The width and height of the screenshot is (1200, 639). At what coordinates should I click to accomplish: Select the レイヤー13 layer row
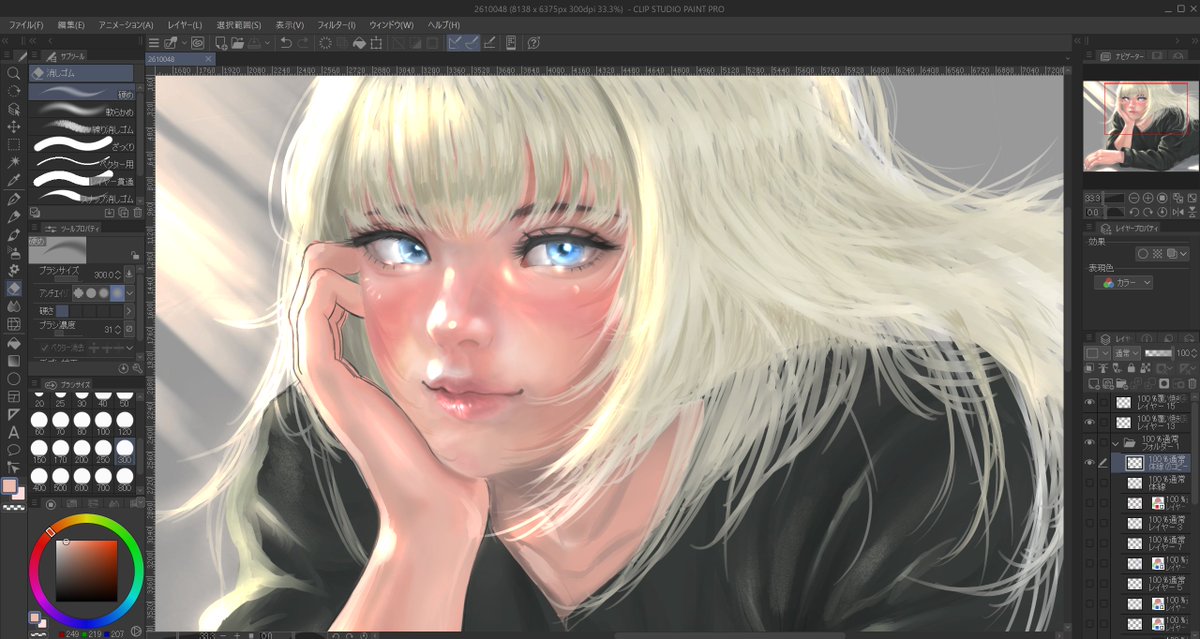tap(1153, 422)
